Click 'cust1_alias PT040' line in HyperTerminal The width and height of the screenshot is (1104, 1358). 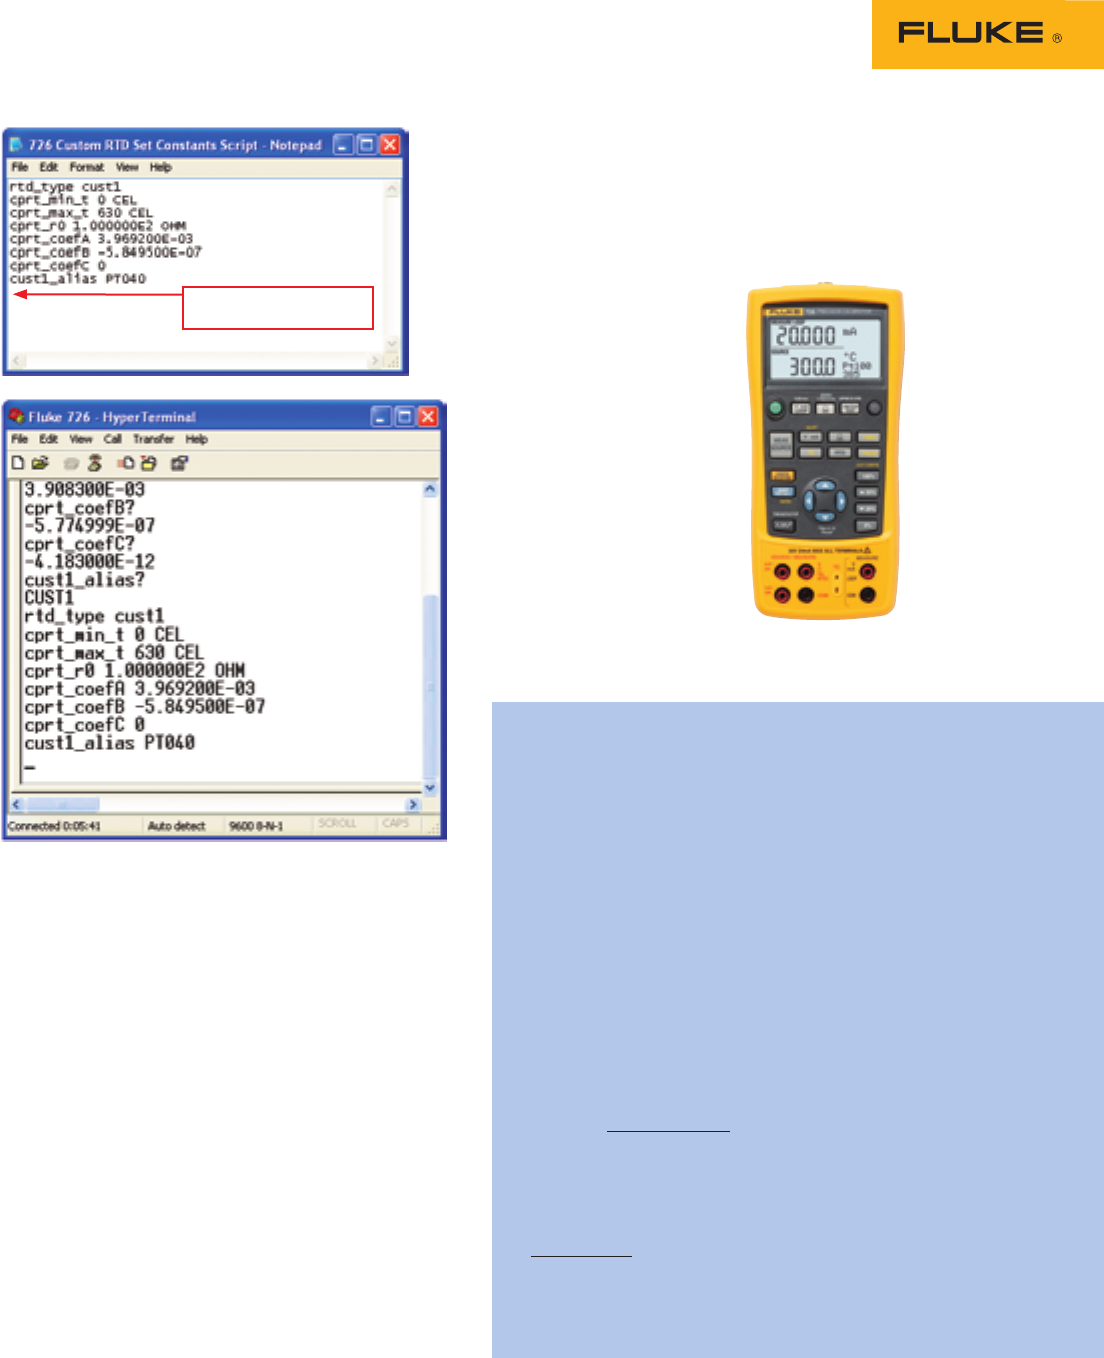click(110, 743)
